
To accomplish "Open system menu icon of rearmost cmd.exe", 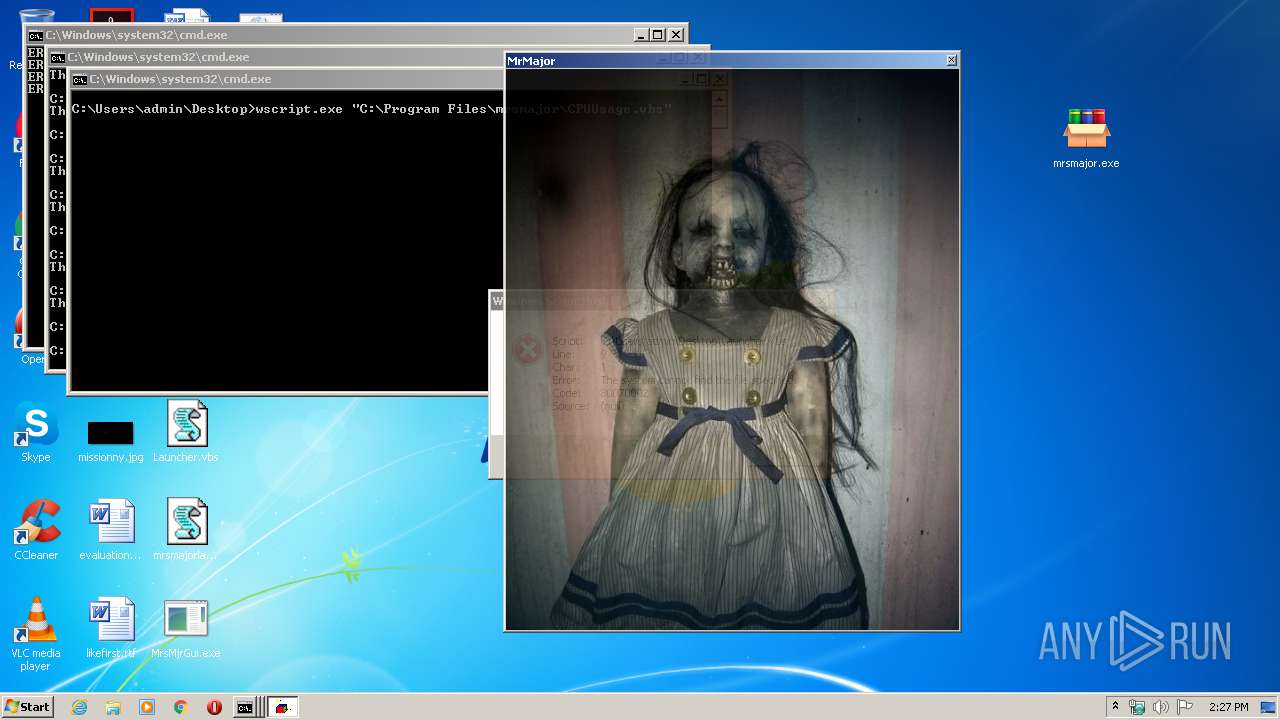I will click(35, 35).
